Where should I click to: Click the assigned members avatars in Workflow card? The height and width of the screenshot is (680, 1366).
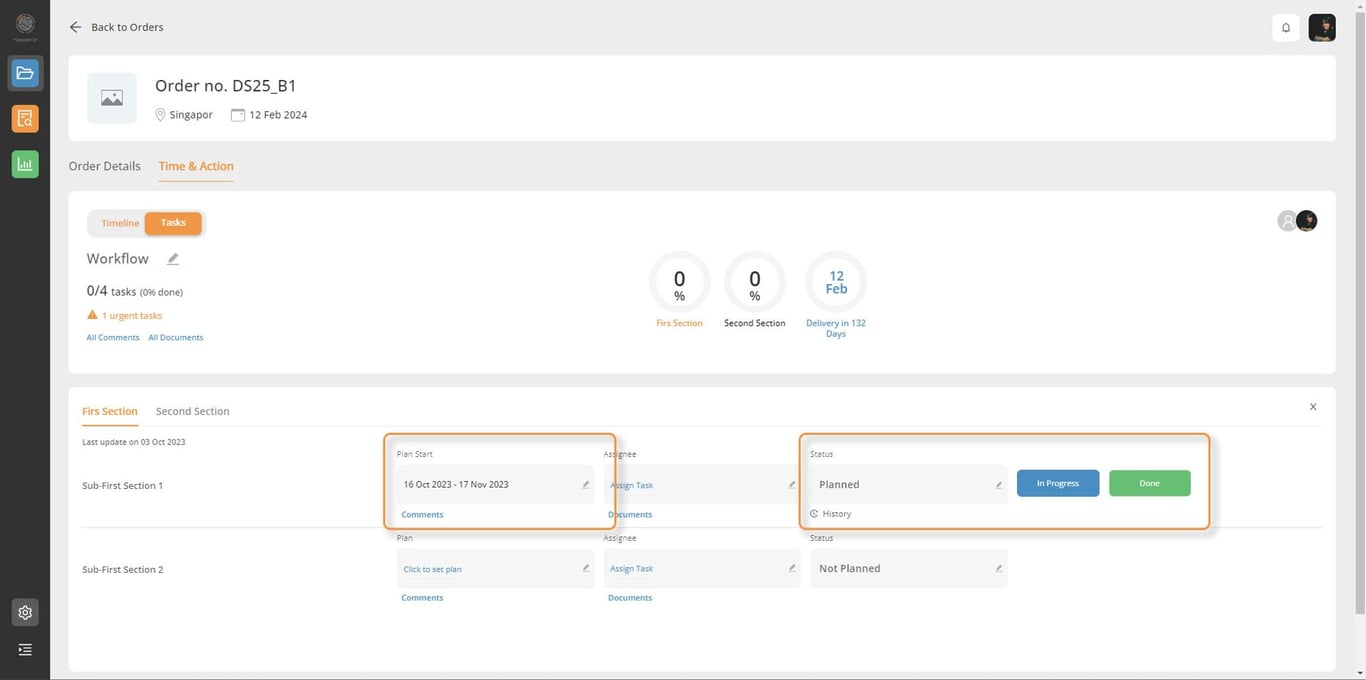(x=1297, y=221)
